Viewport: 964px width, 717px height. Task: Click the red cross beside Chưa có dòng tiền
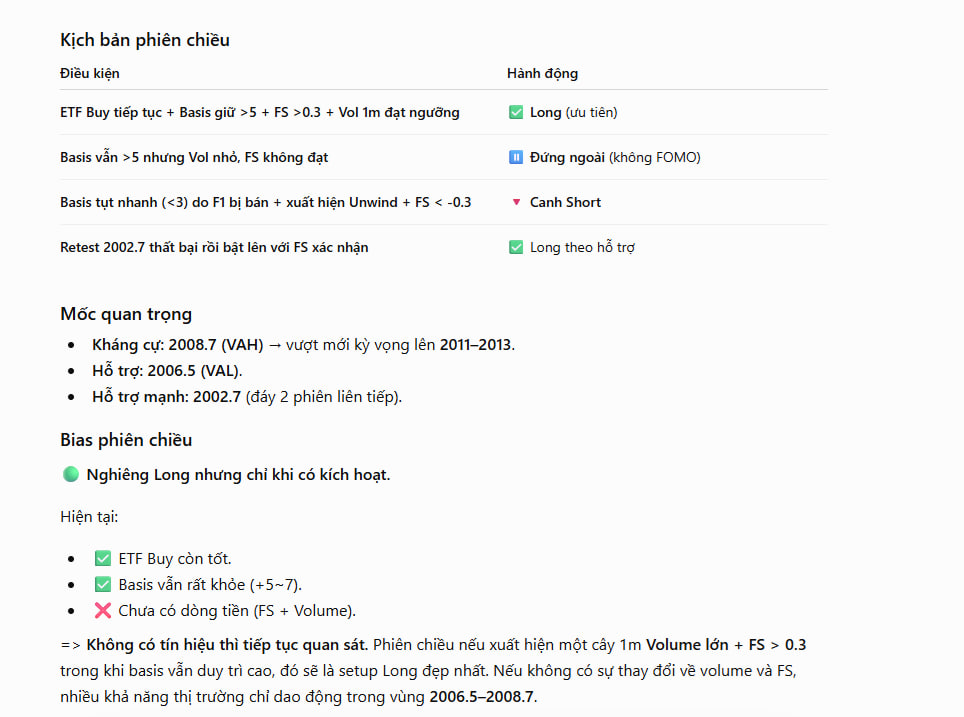tap(103, 611)
